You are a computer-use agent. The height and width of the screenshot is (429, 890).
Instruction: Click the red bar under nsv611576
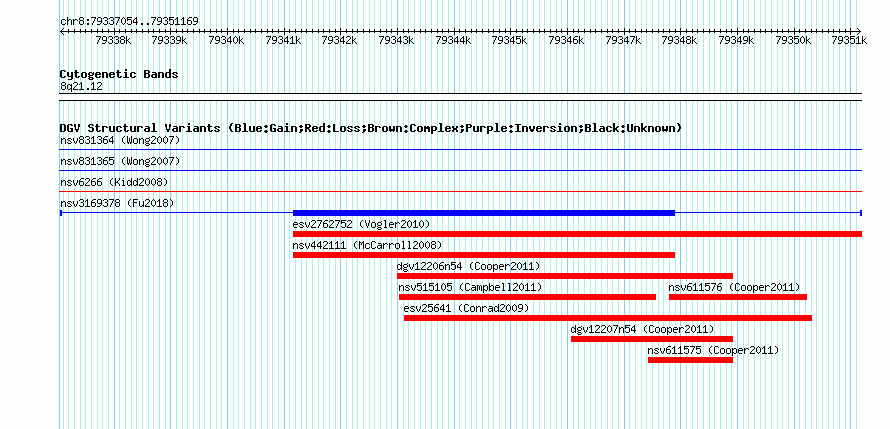[738, 297]
